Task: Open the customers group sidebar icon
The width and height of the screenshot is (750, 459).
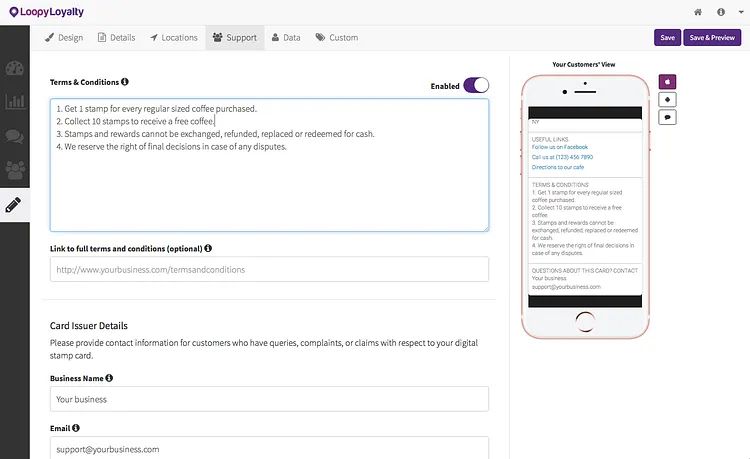Action: tap(14, 170)
